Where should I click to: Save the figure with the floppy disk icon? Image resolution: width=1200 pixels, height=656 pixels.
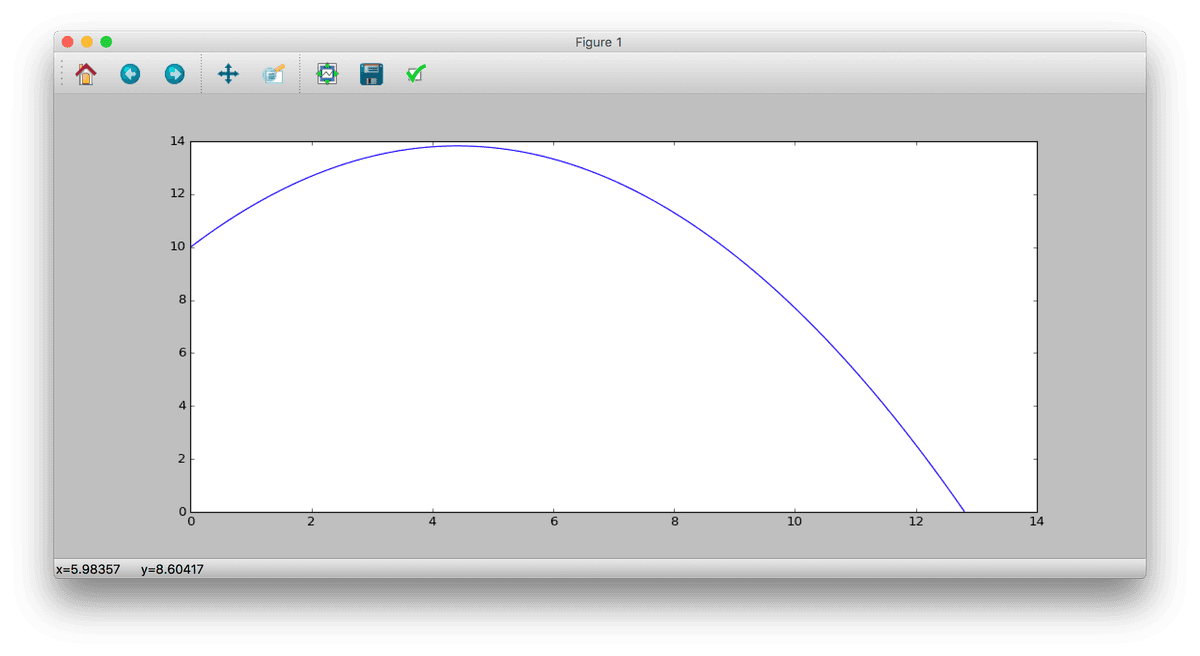[x=371, y=74]
